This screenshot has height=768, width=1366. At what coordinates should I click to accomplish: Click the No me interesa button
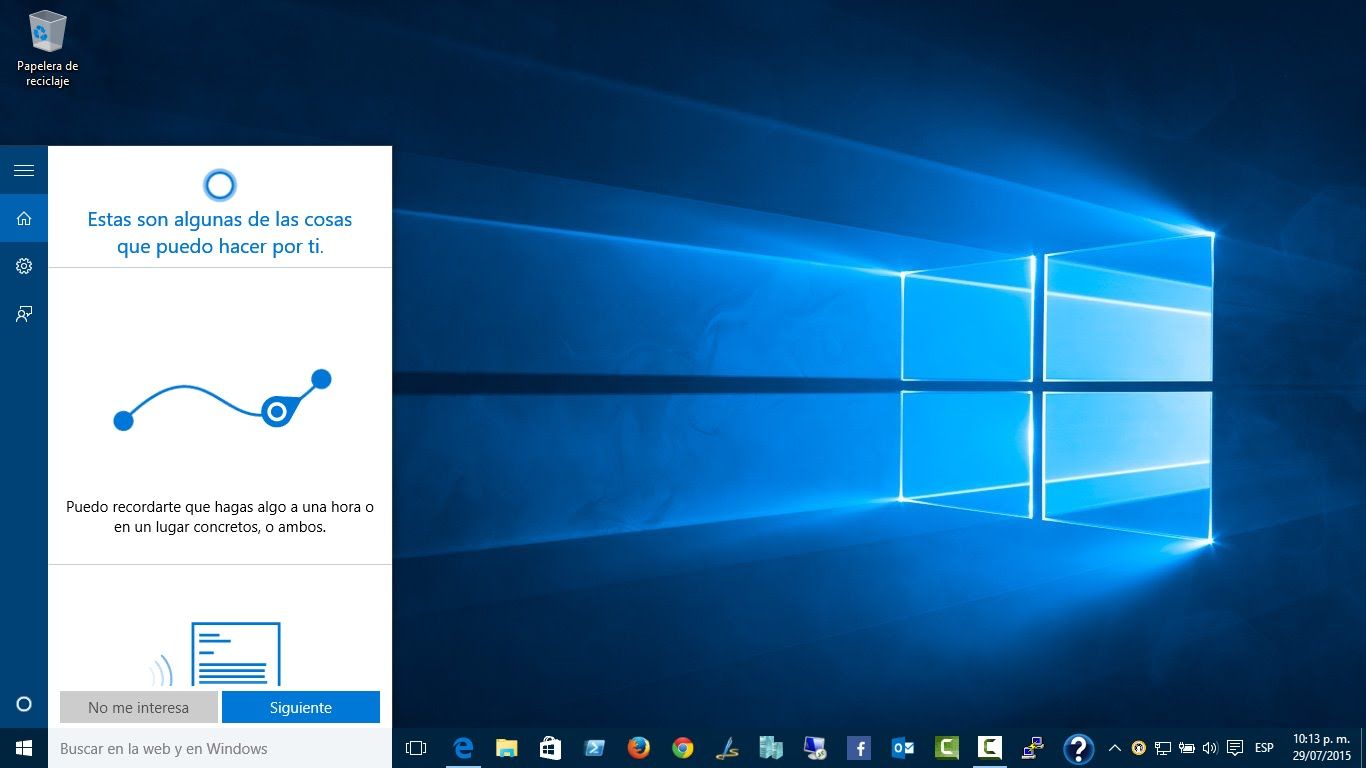(x=139, y=707)
